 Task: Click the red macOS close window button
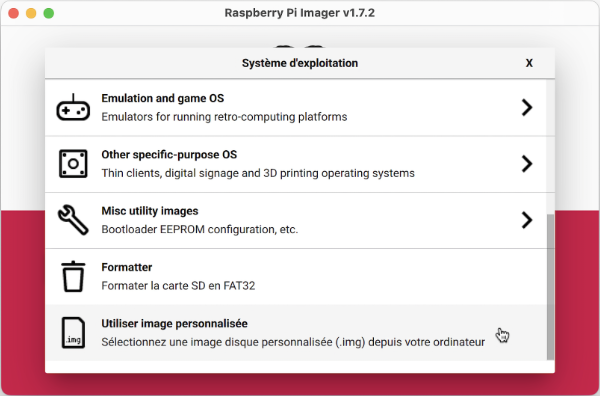tap(14, 13)
